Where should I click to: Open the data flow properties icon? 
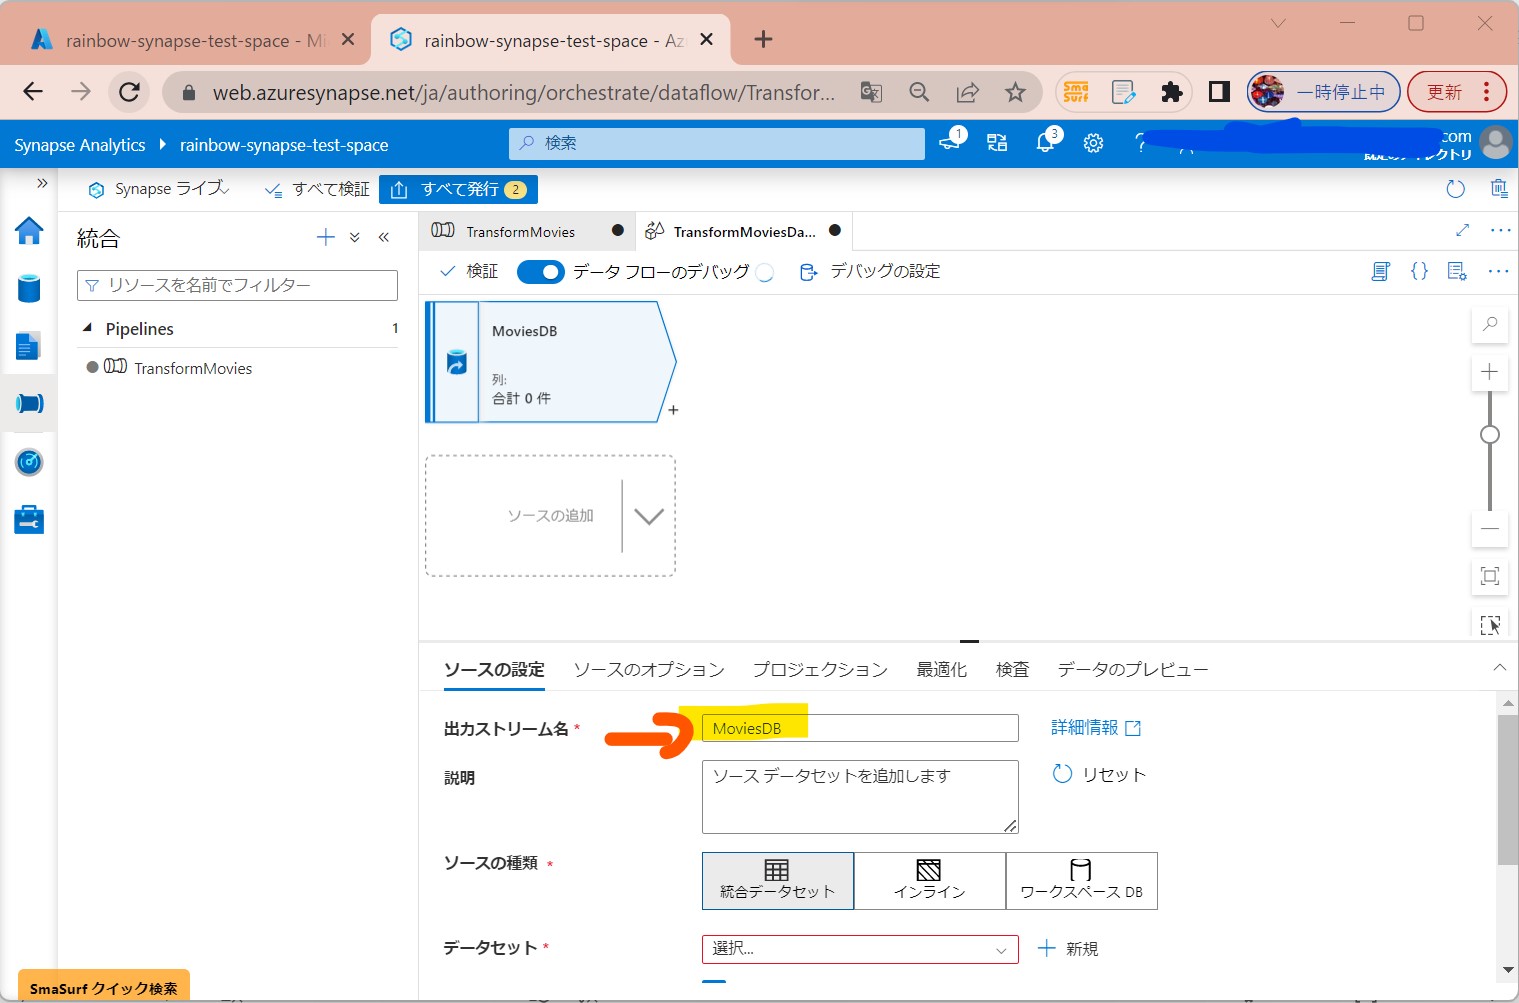(x=1457, y=271)
